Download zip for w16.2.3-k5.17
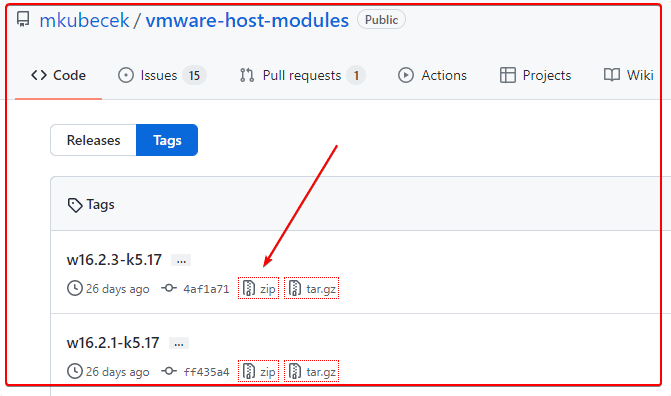The width and height of the screenshot is (671, 396). [x=258, y=289]
